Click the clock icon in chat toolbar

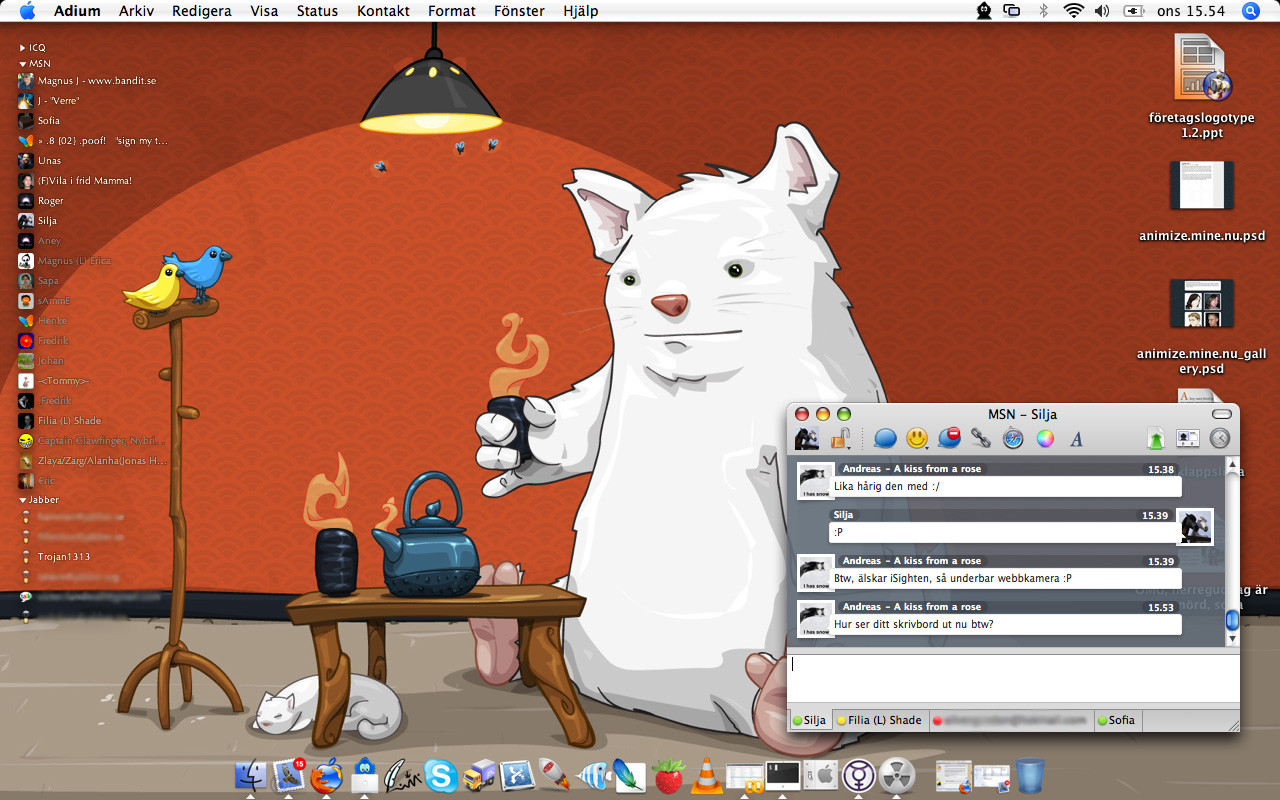[1219, 438]
